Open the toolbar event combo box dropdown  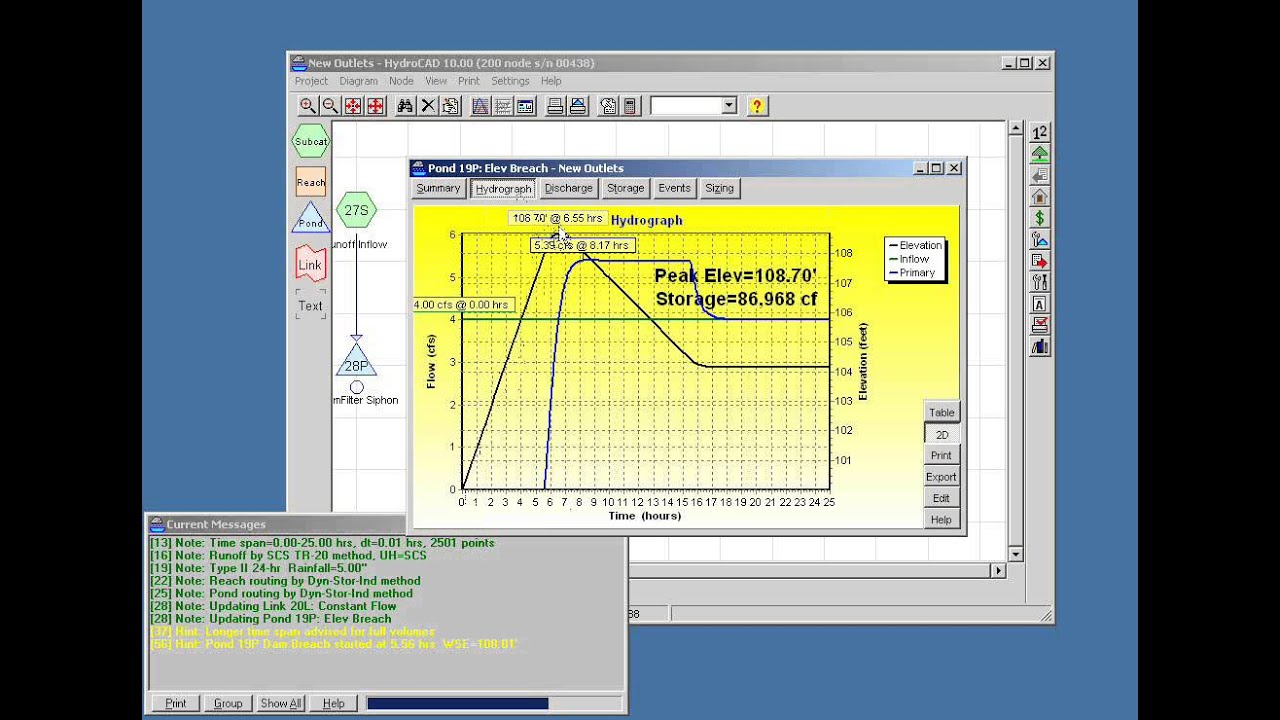coord(729,106)
